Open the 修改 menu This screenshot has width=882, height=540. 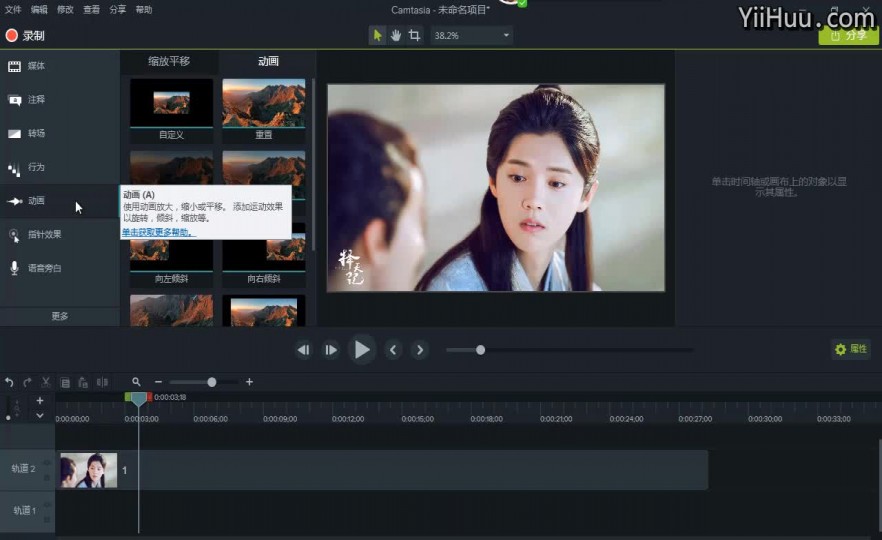coord(65,10)
